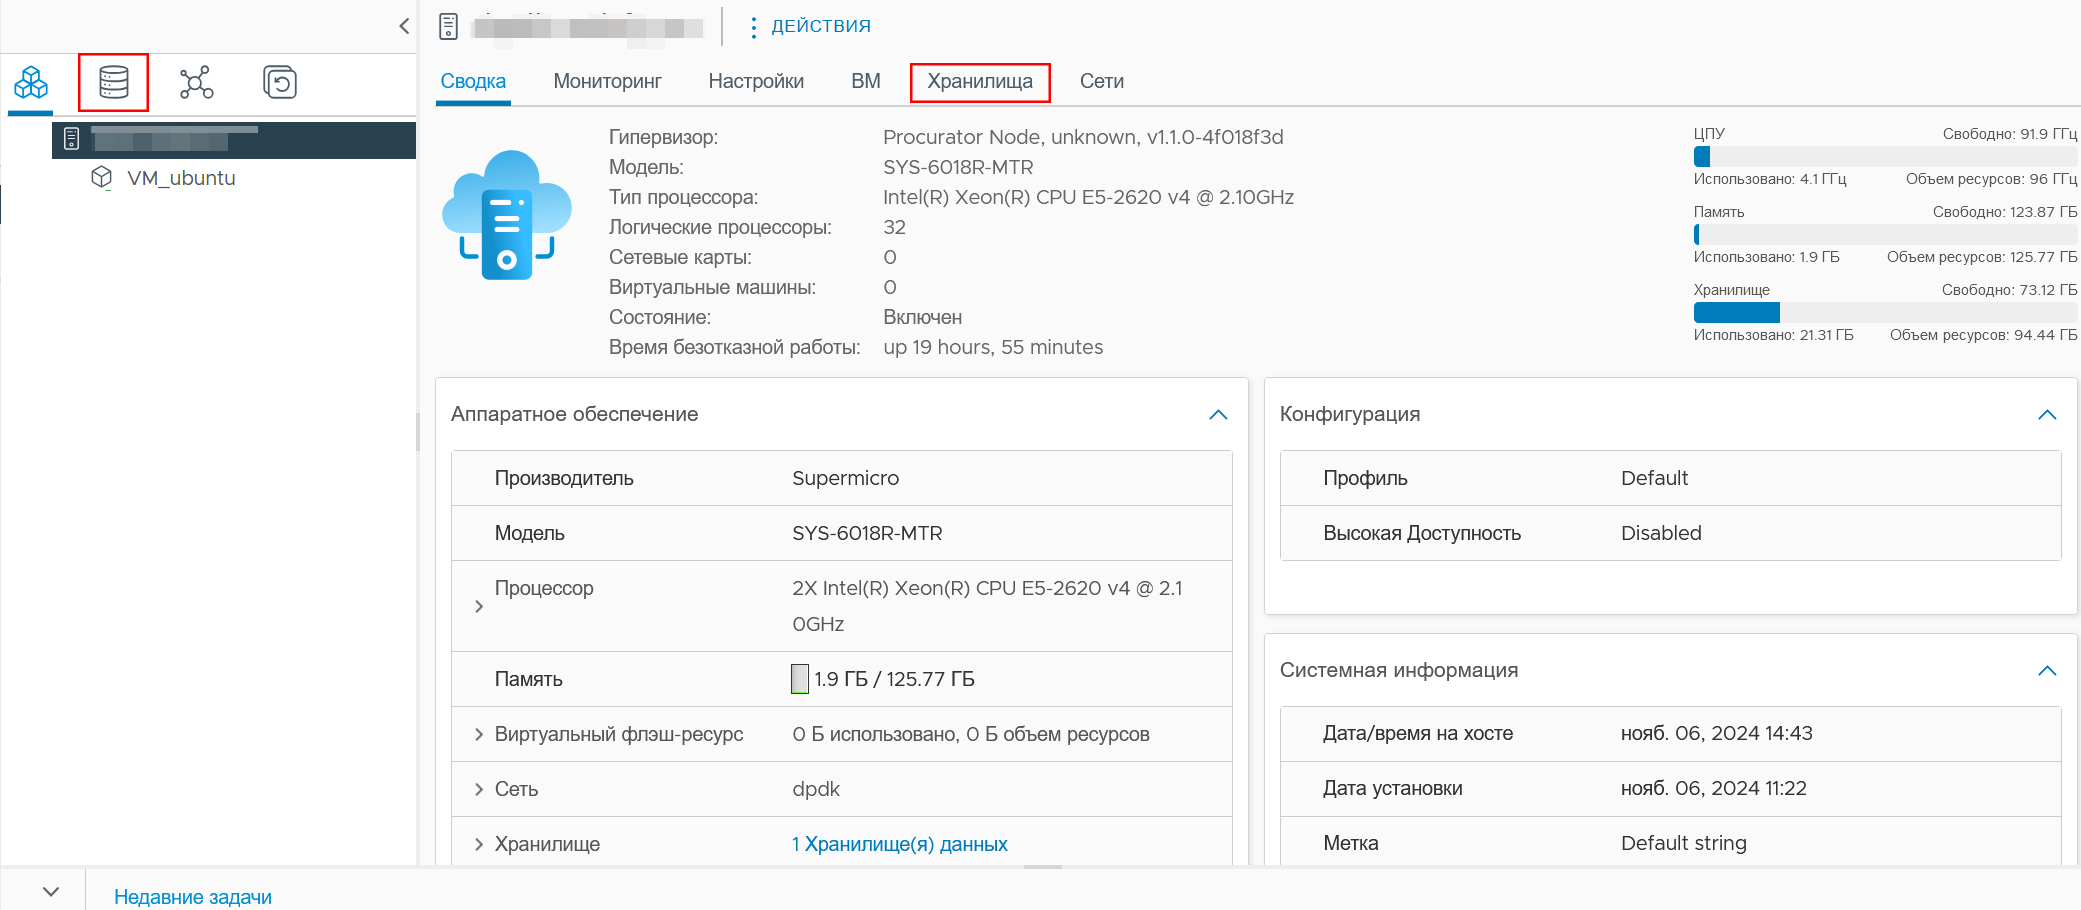This screenshot has width=2081, height=910.
Task: Click the host icon in inventory tree
Action: [x=71, y=139]
